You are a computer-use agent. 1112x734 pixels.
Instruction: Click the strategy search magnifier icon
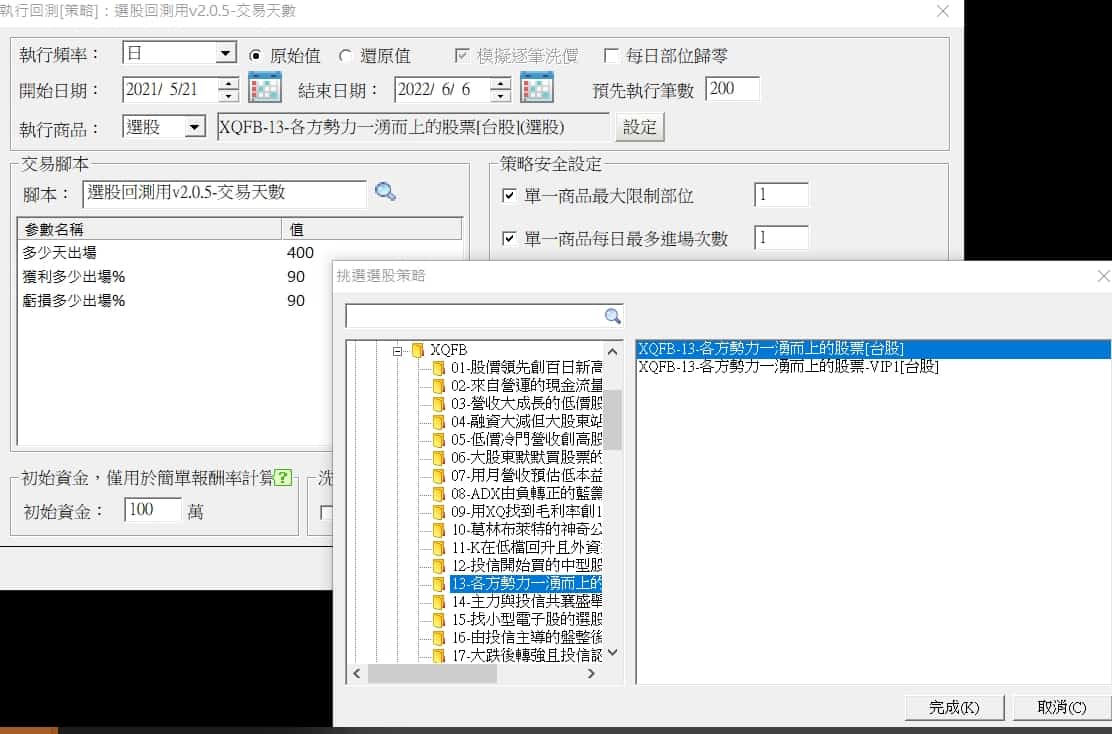613,316
